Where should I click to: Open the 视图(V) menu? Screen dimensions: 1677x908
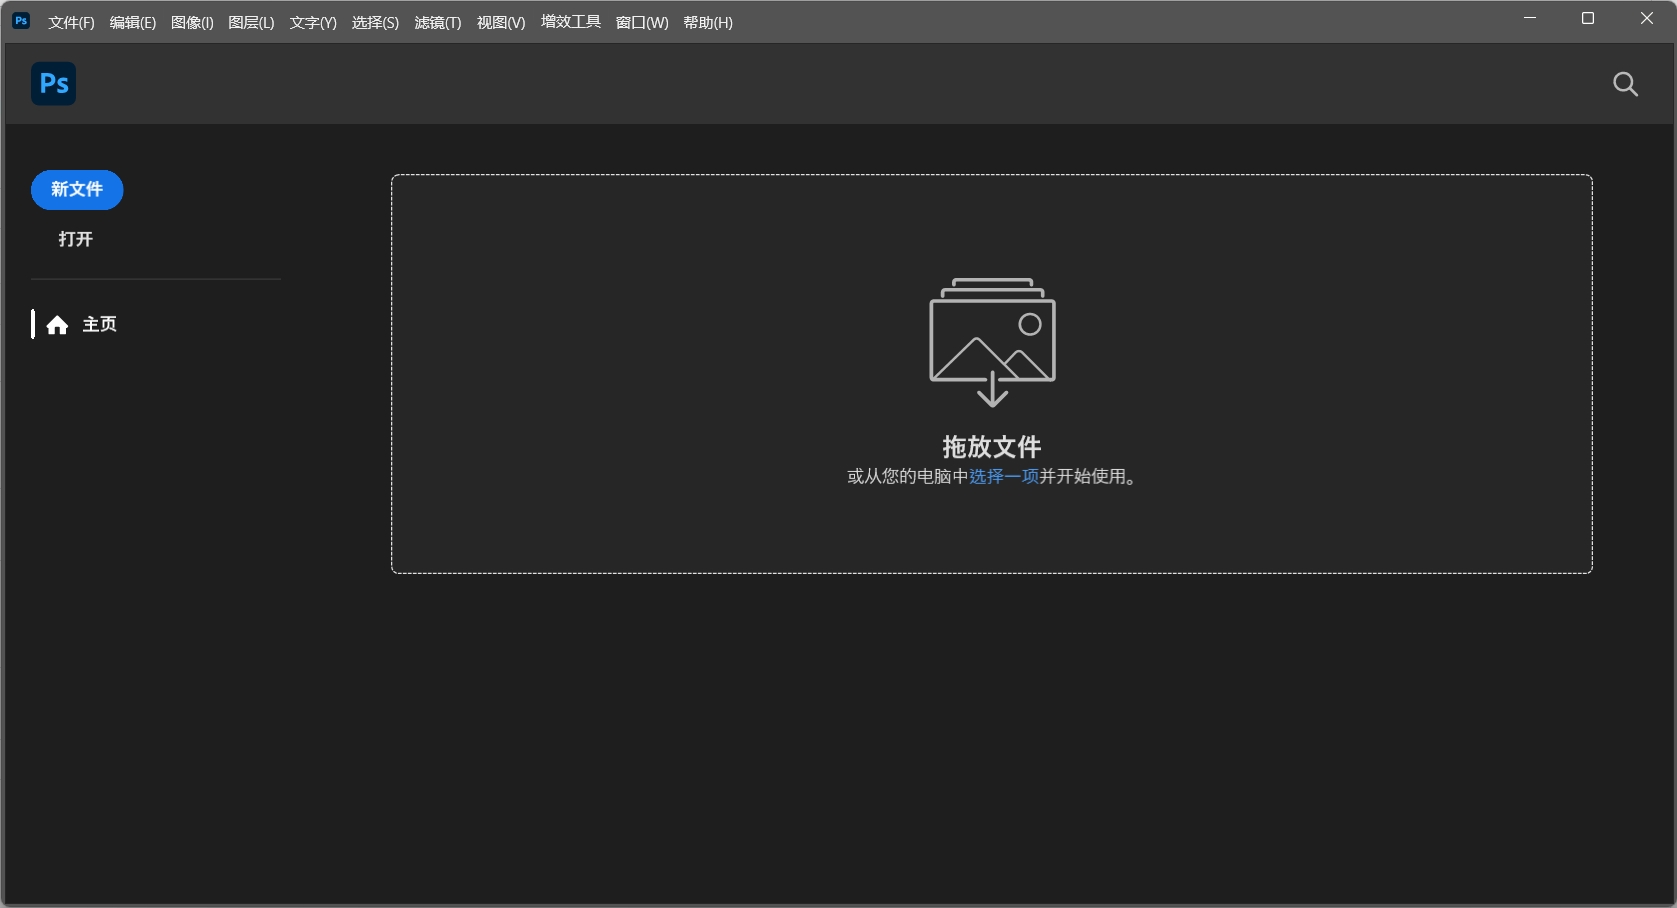point(501,22)
